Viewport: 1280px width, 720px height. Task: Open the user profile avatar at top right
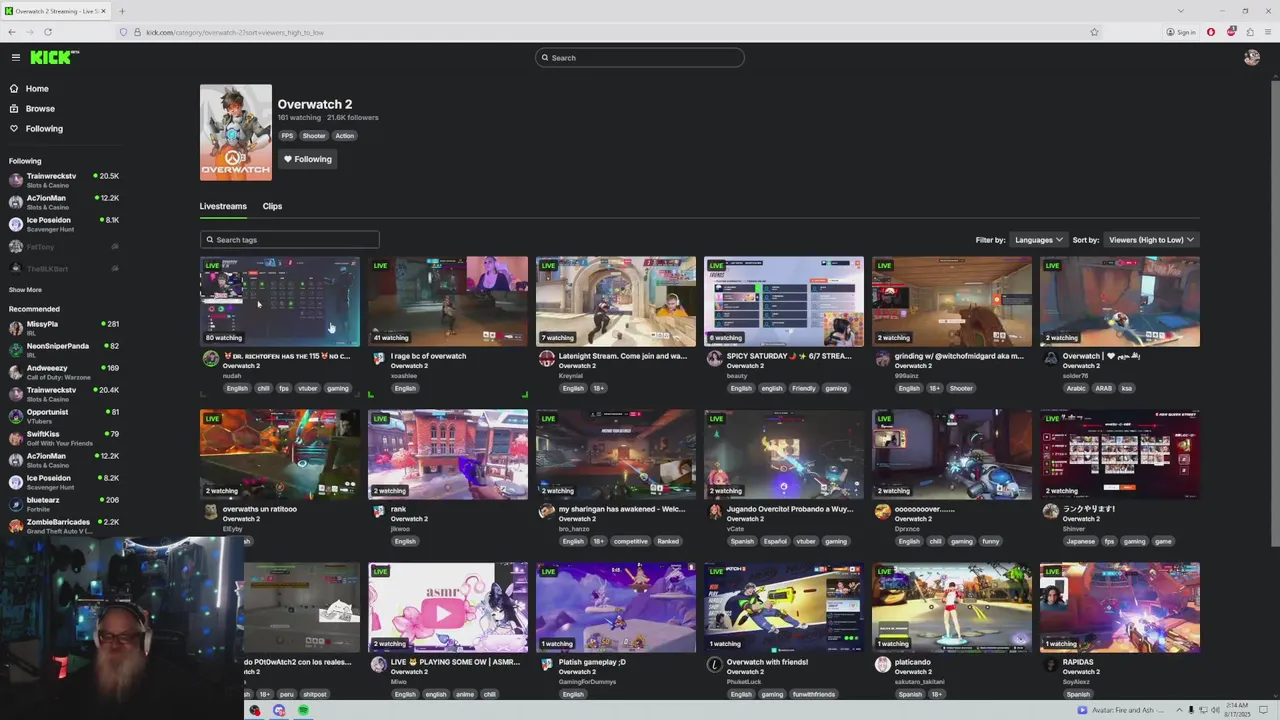[x=1251, y=58]
